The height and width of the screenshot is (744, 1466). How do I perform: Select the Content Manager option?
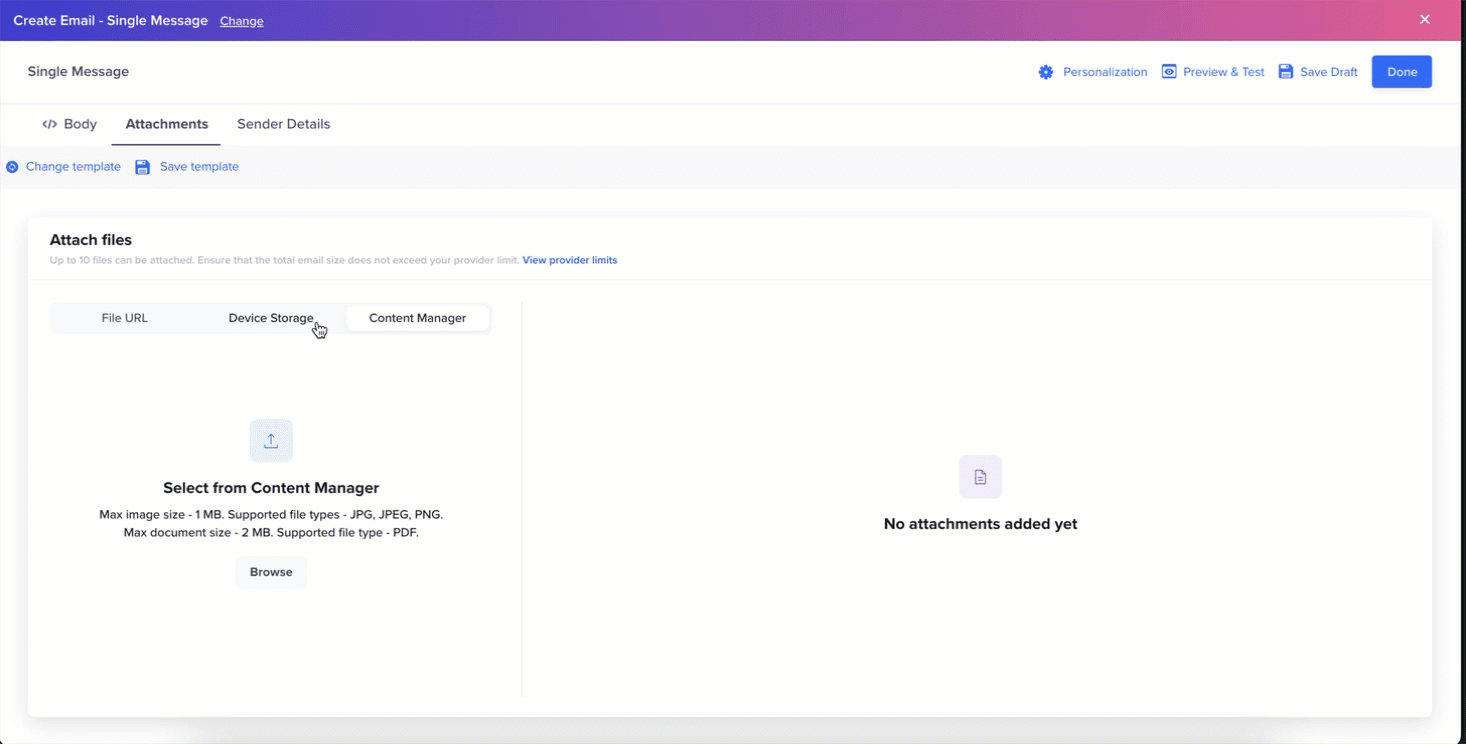tap(417, 317)
